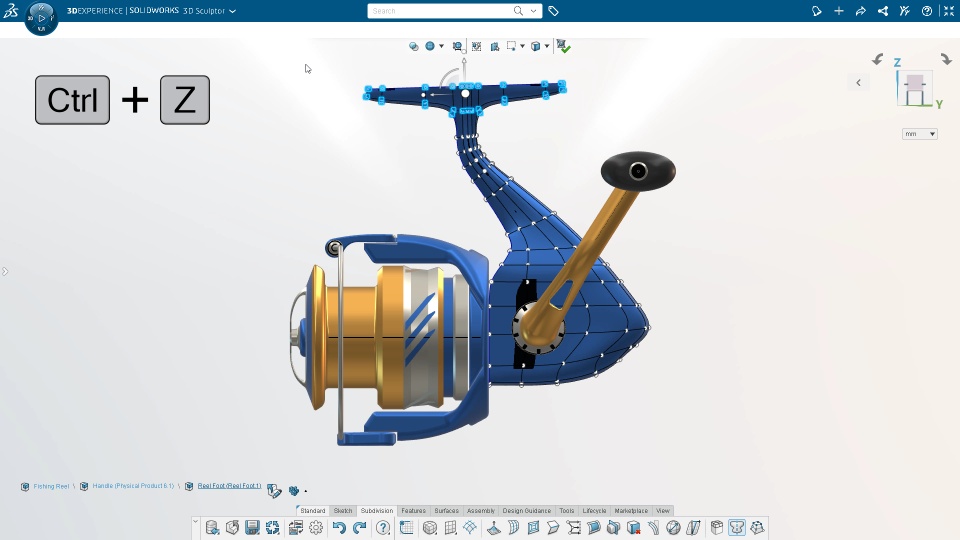Open the Lifecycle tab

pos(594,511)
